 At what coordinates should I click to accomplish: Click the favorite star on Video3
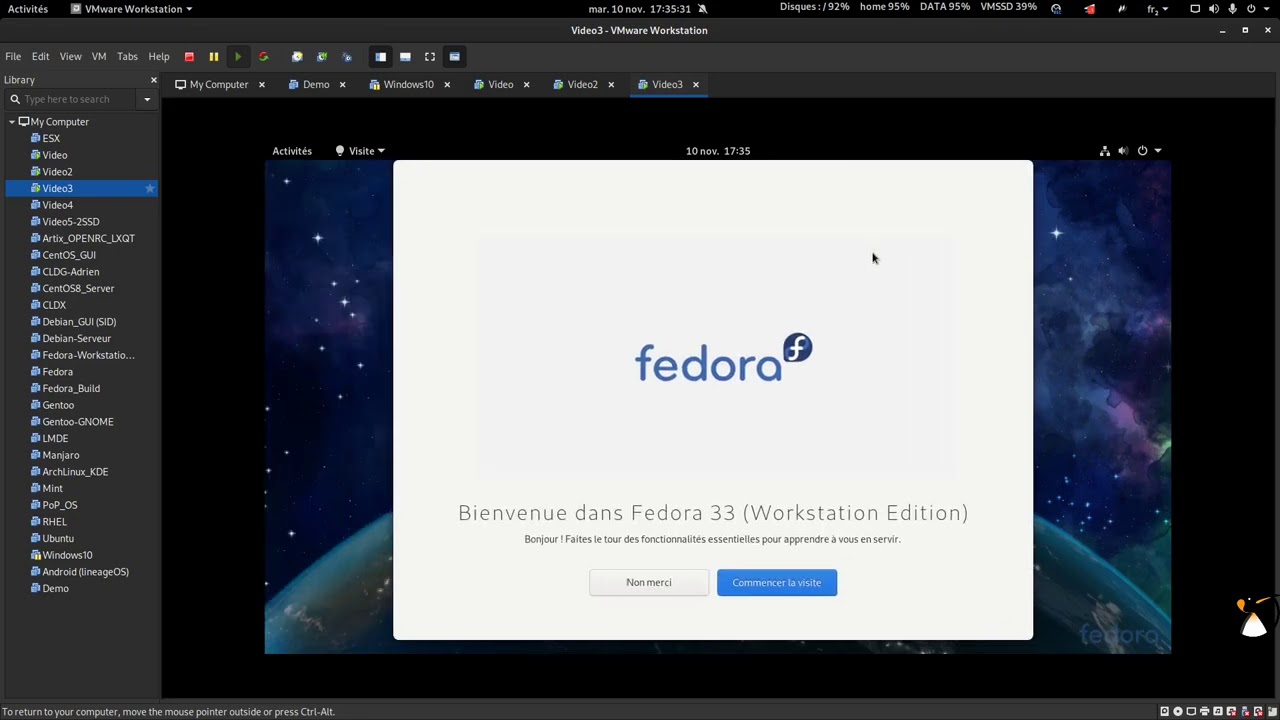(150, 189)
